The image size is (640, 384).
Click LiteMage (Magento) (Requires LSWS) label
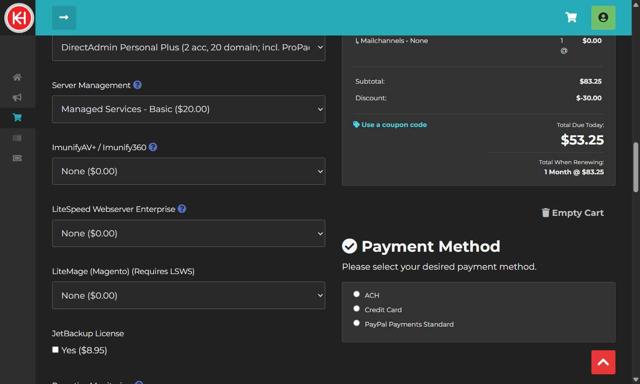coord(123,271)
